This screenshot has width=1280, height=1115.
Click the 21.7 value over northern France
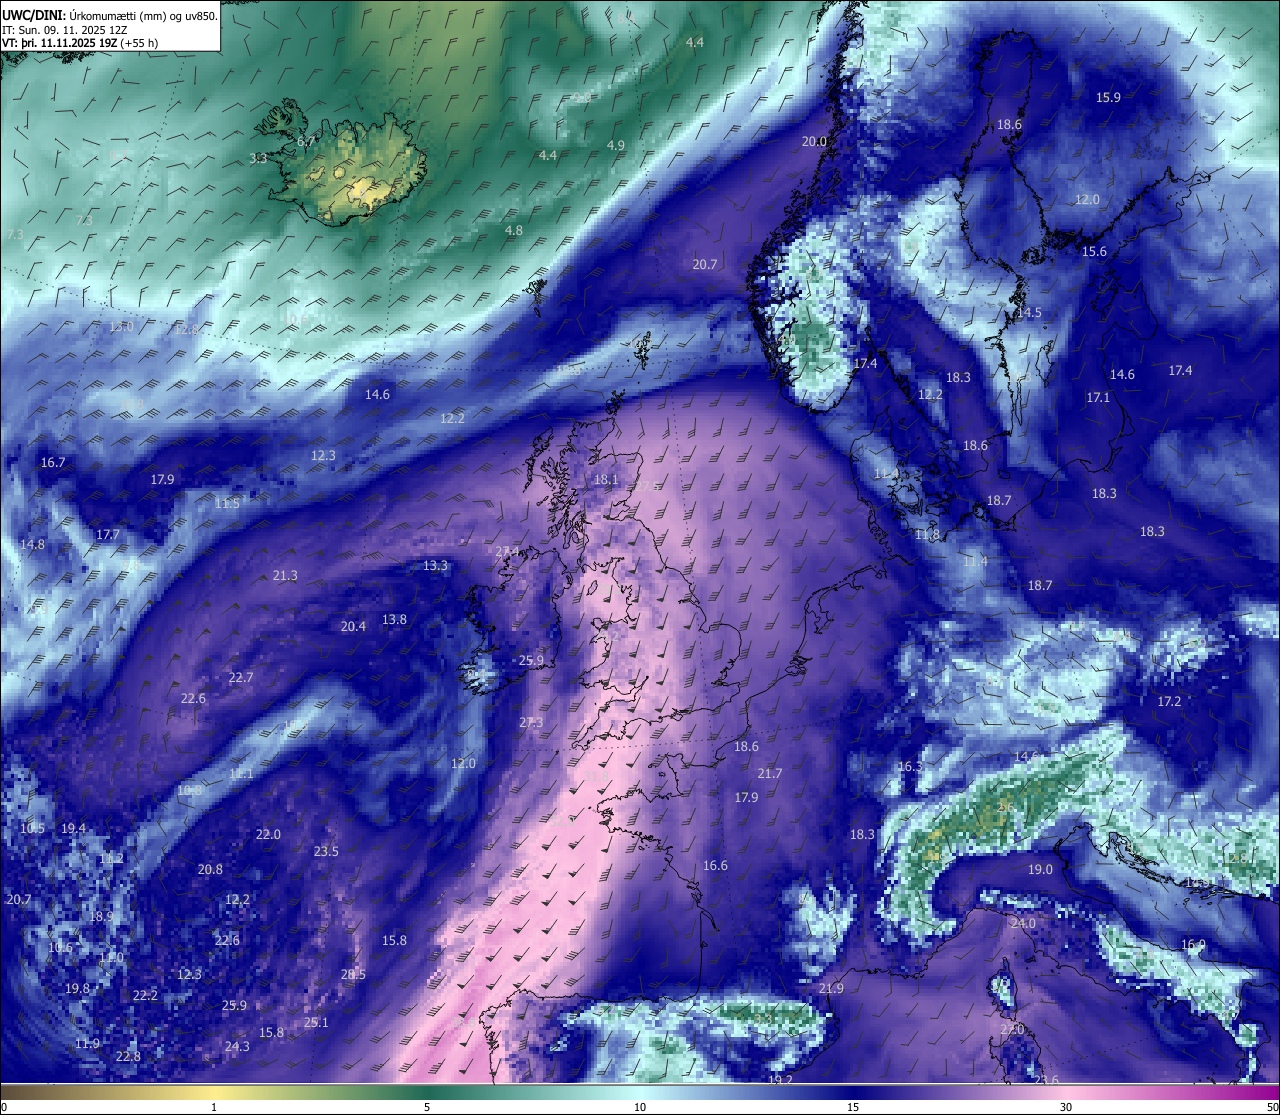click(769, 773)
